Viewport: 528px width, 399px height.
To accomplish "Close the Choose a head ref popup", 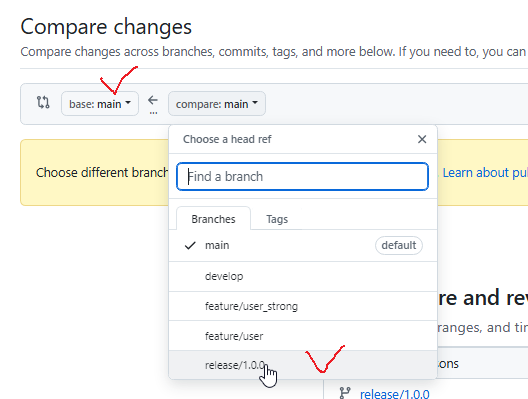I will coord(422,139).
